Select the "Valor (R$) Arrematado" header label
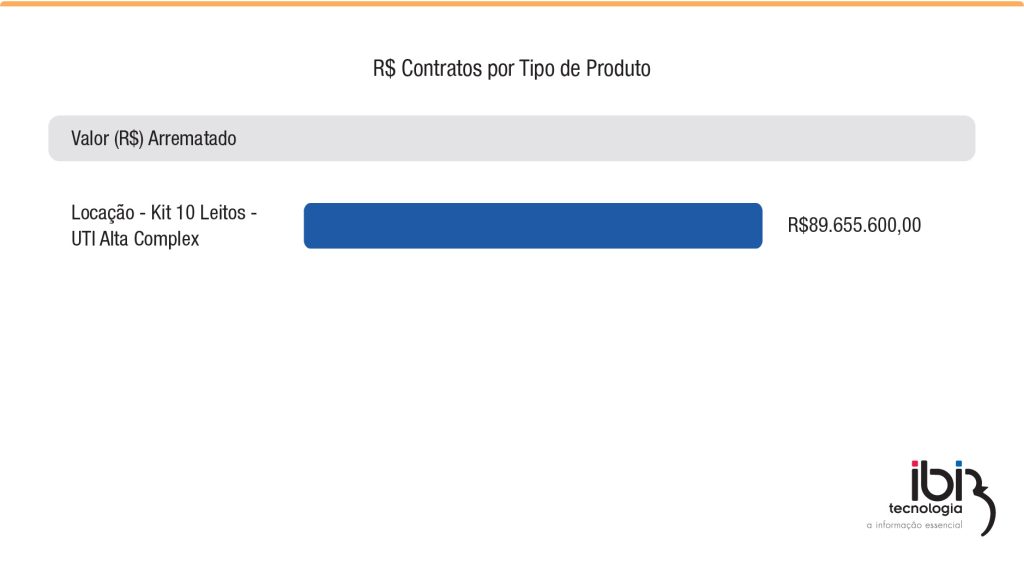1024x561 pixels. (154, 139)
